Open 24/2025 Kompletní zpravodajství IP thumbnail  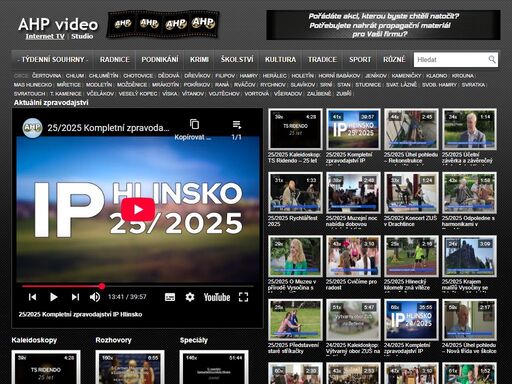tap(411, 320)
